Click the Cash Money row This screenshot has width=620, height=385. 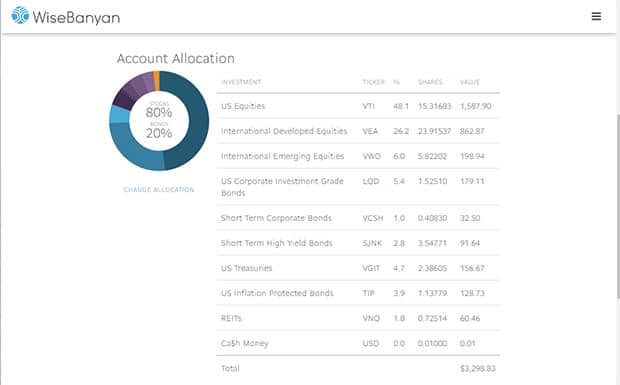(358, 343)
